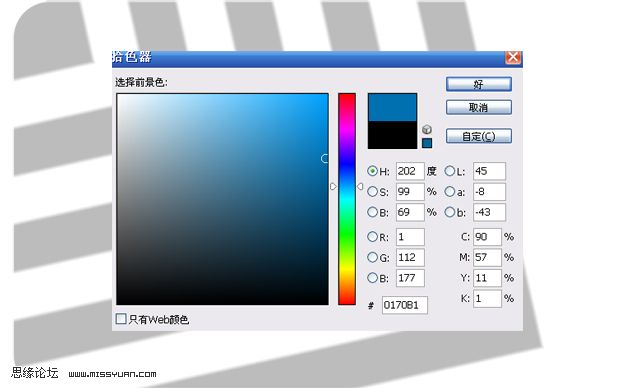Click inside the large color field gradient
Screen dimensions: 624x388
point(222,199)
